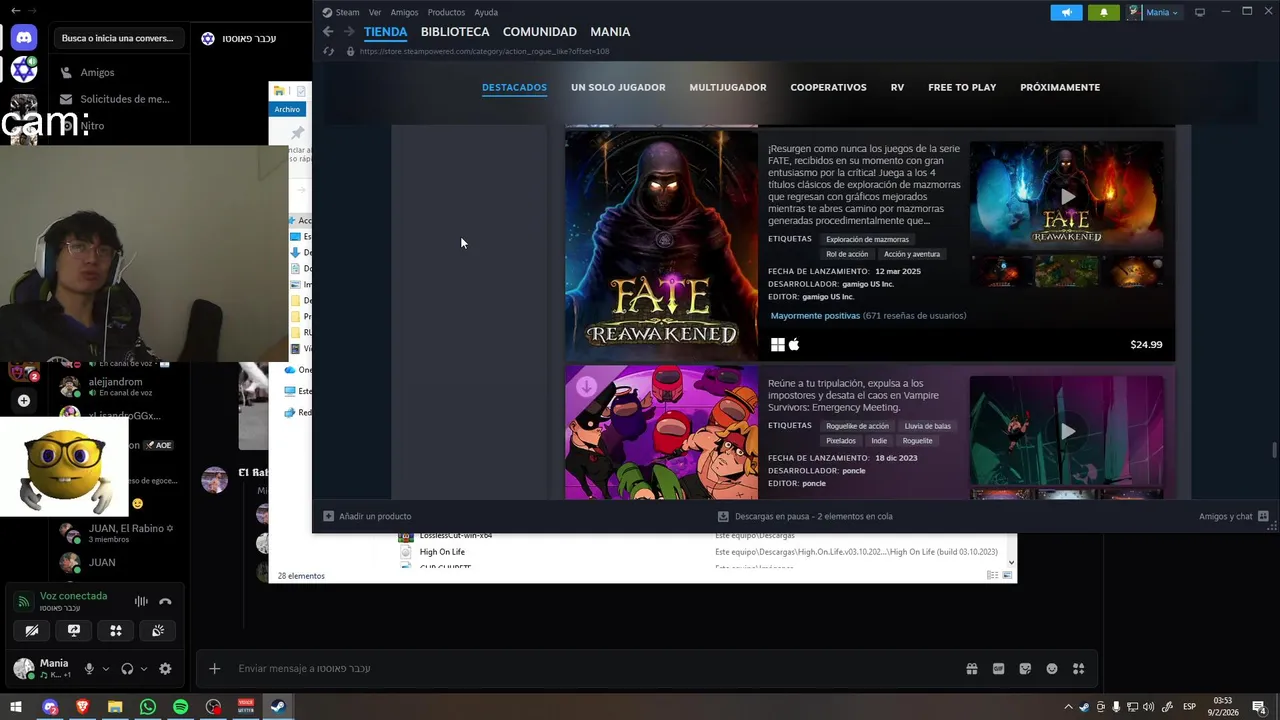Click Añadir un producto
The height and width of the screenshot is (720, 1280).
[367, 516]
